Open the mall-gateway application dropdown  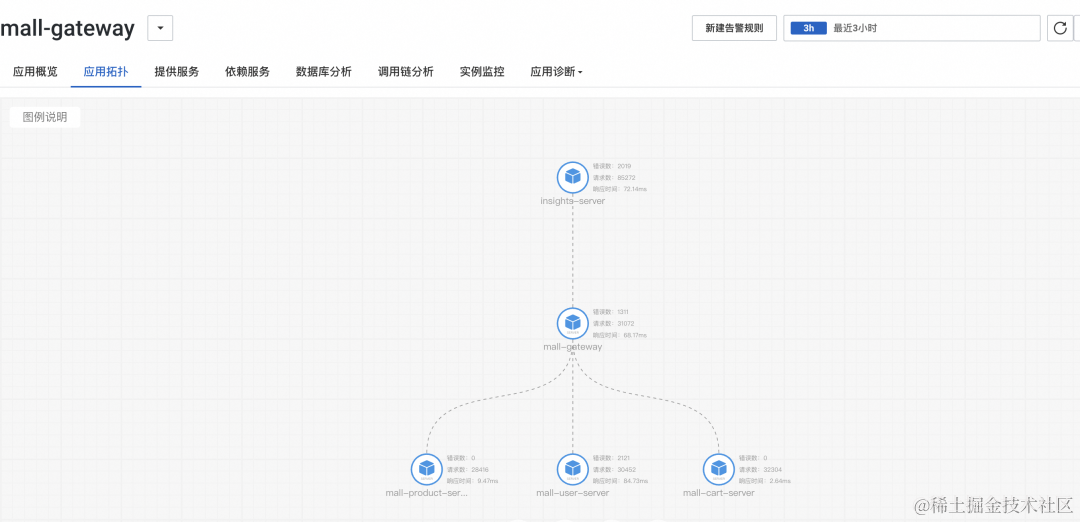[160, 28]
